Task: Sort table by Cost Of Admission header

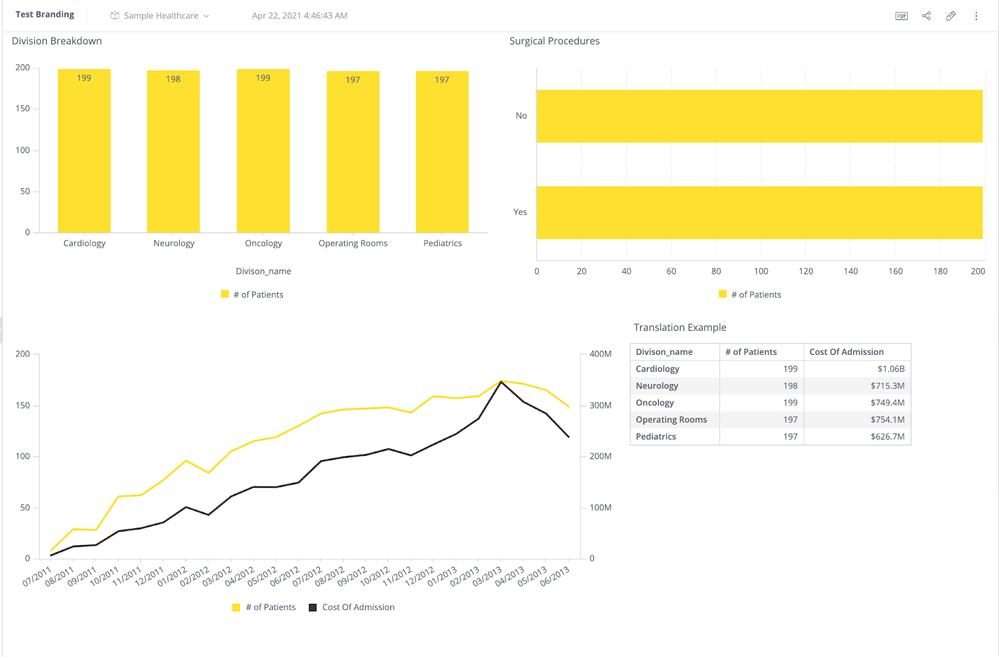Action: [x=846, y=352]
